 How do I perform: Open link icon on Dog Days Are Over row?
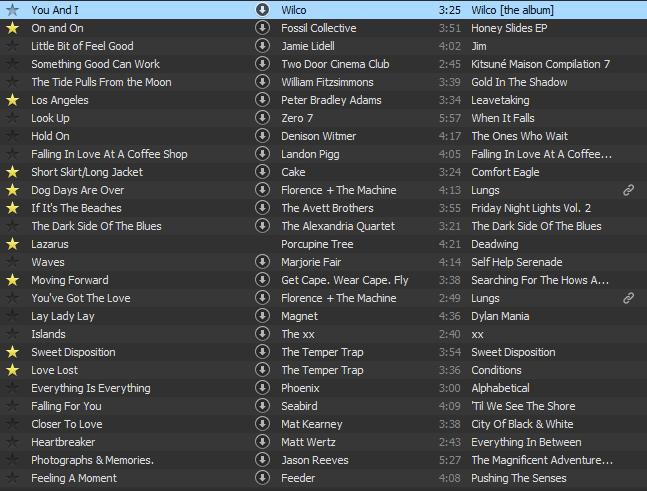click(x=628, y=190)
